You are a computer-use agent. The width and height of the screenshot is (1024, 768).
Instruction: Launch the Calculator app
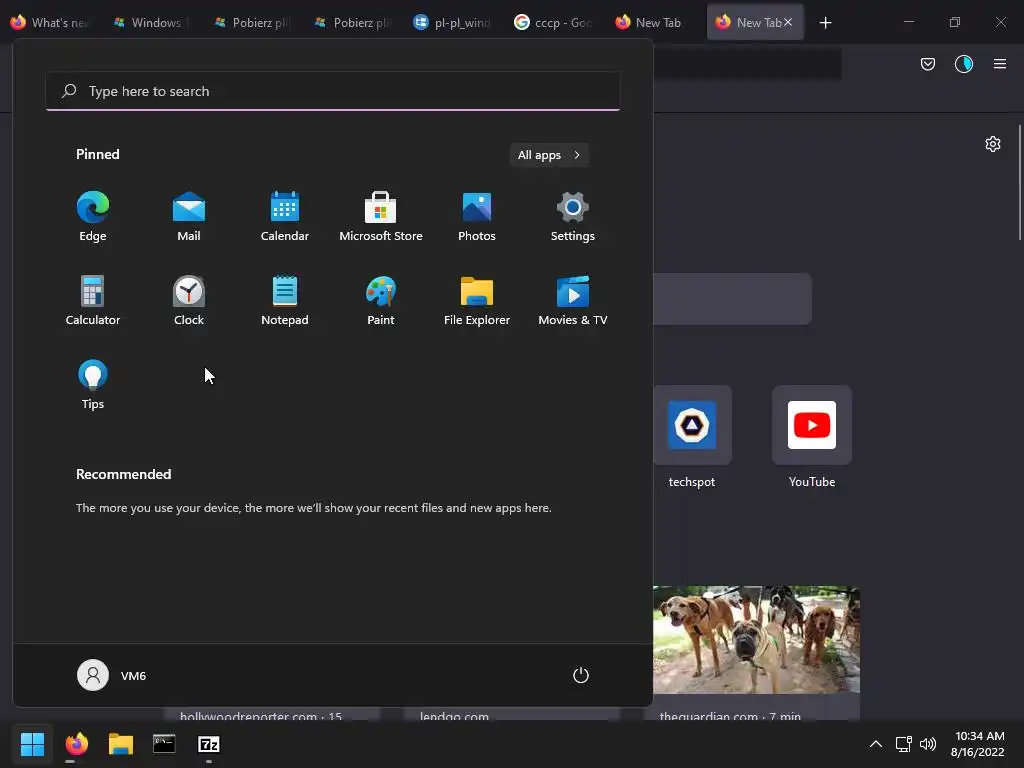coord(93,300)
